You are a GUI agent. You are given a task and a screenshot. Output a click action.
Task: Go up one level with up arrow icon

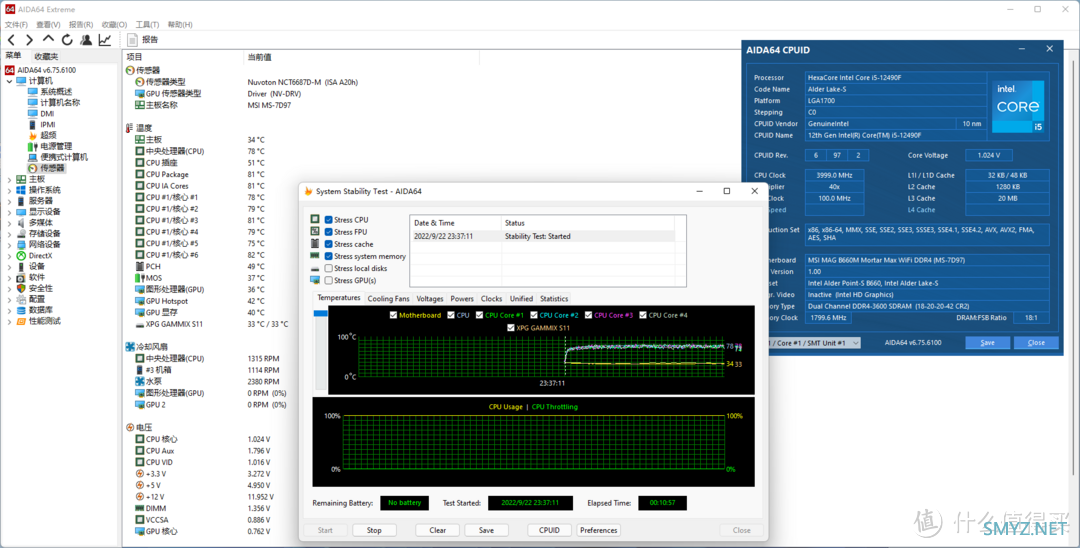[x=48, y=40]
